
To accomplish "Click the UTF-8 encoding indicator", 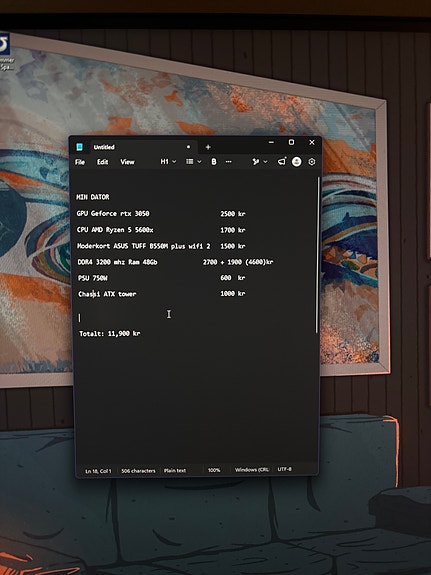I will 285,469.
